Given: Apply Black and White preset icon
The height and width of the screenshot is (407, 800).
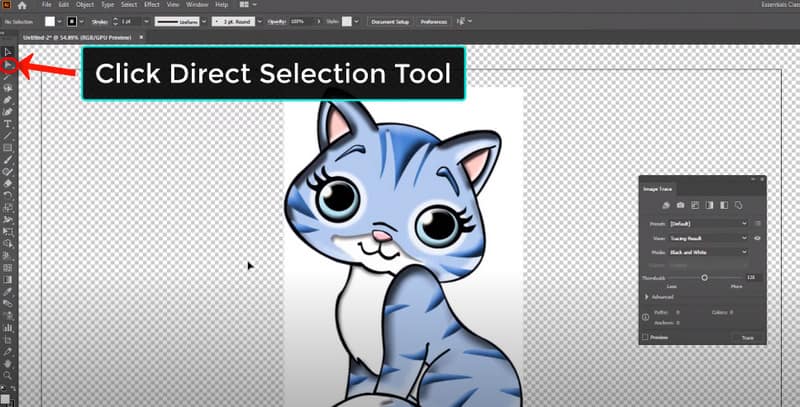Looking at the screenshot, I should point(723,205).
